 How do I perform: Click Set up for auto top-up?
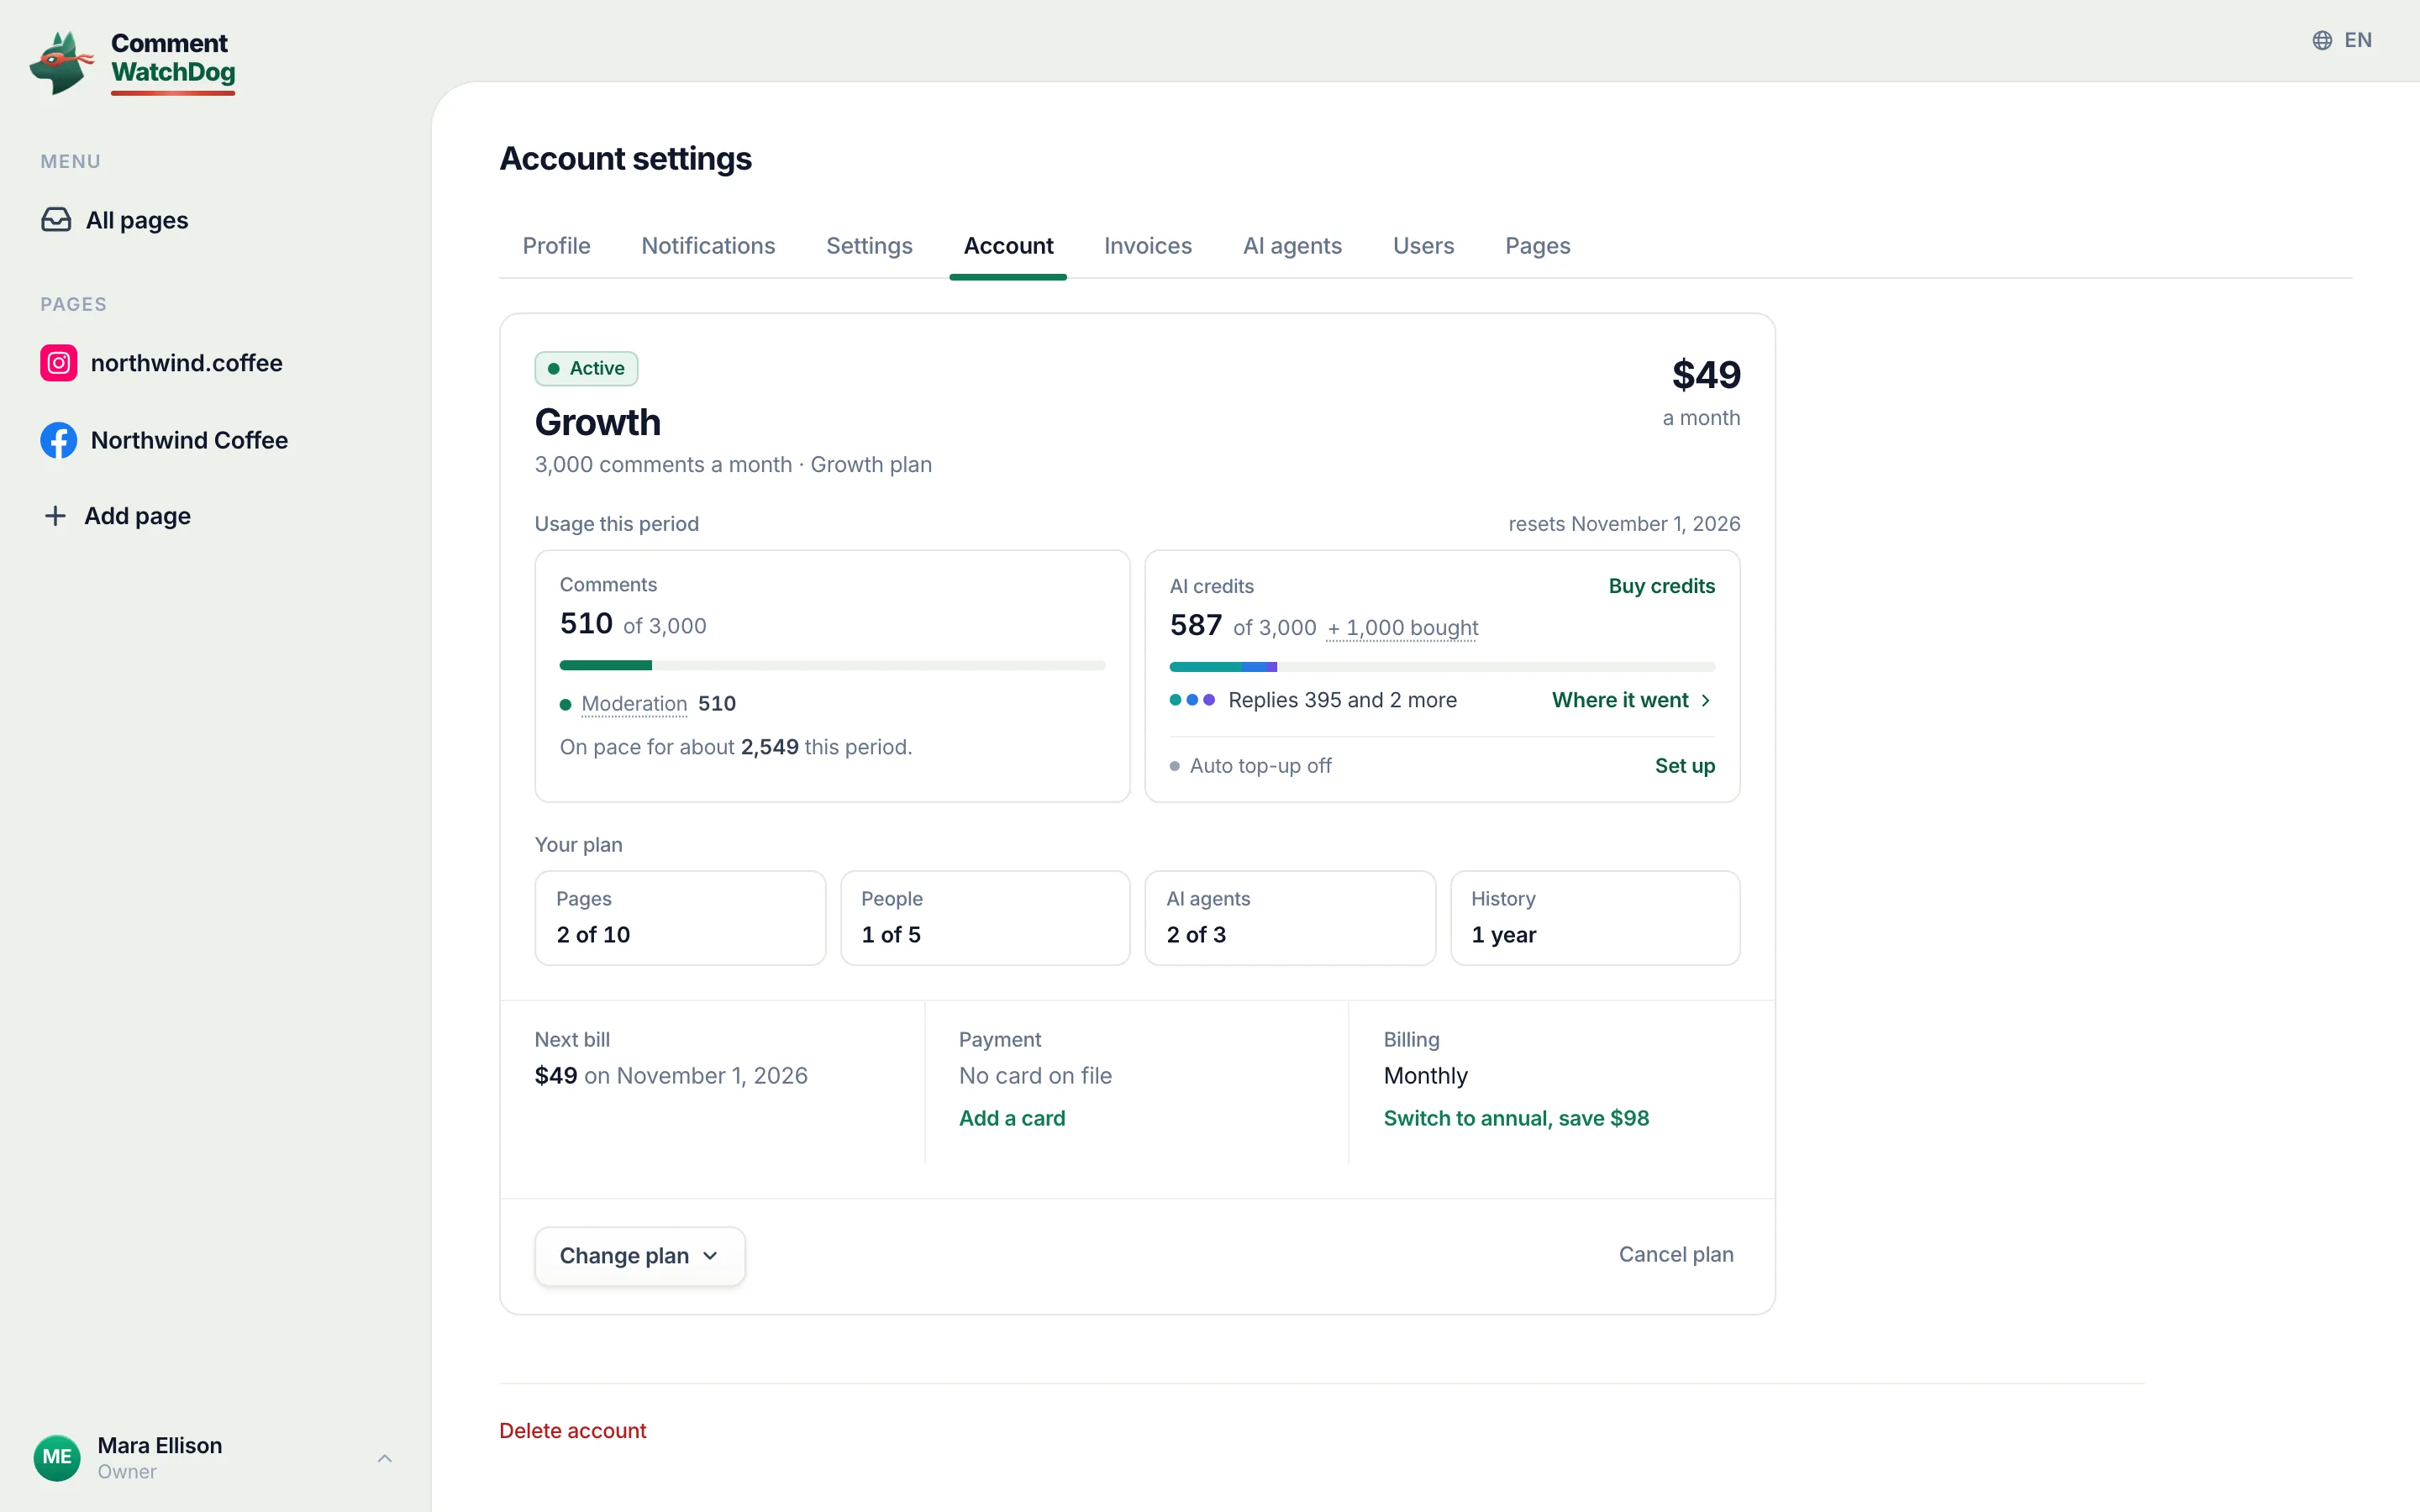pos(1685,766)
